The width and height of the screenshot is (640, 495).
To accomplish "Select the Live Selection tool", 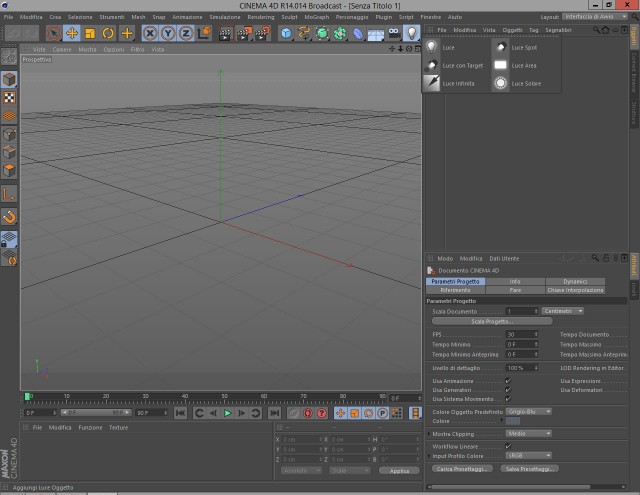I will (54, 33).
